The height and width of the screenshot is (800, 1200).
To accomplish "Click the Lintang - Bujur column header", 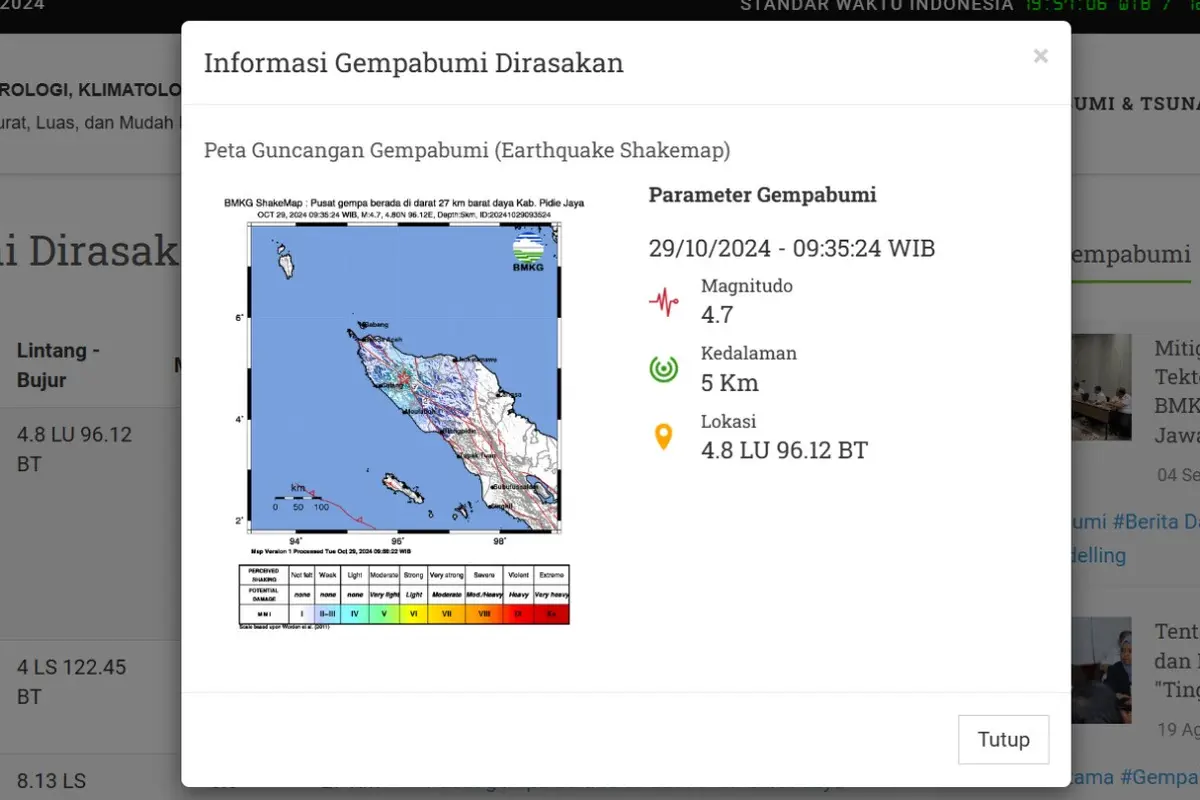I will (59, 365).
